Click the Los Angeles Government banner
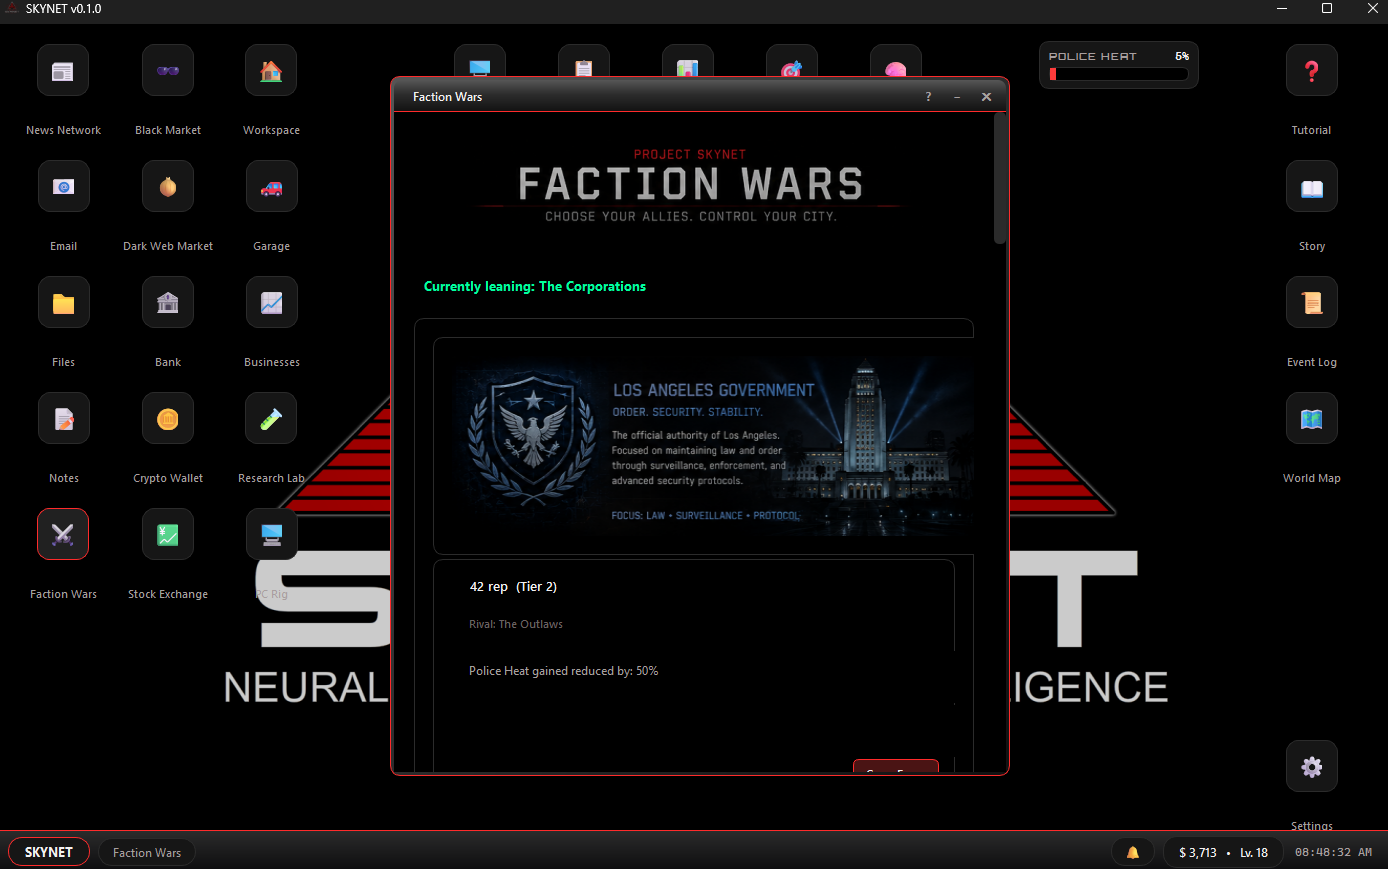Screen dimensions: 1388x869 point(704,446)
